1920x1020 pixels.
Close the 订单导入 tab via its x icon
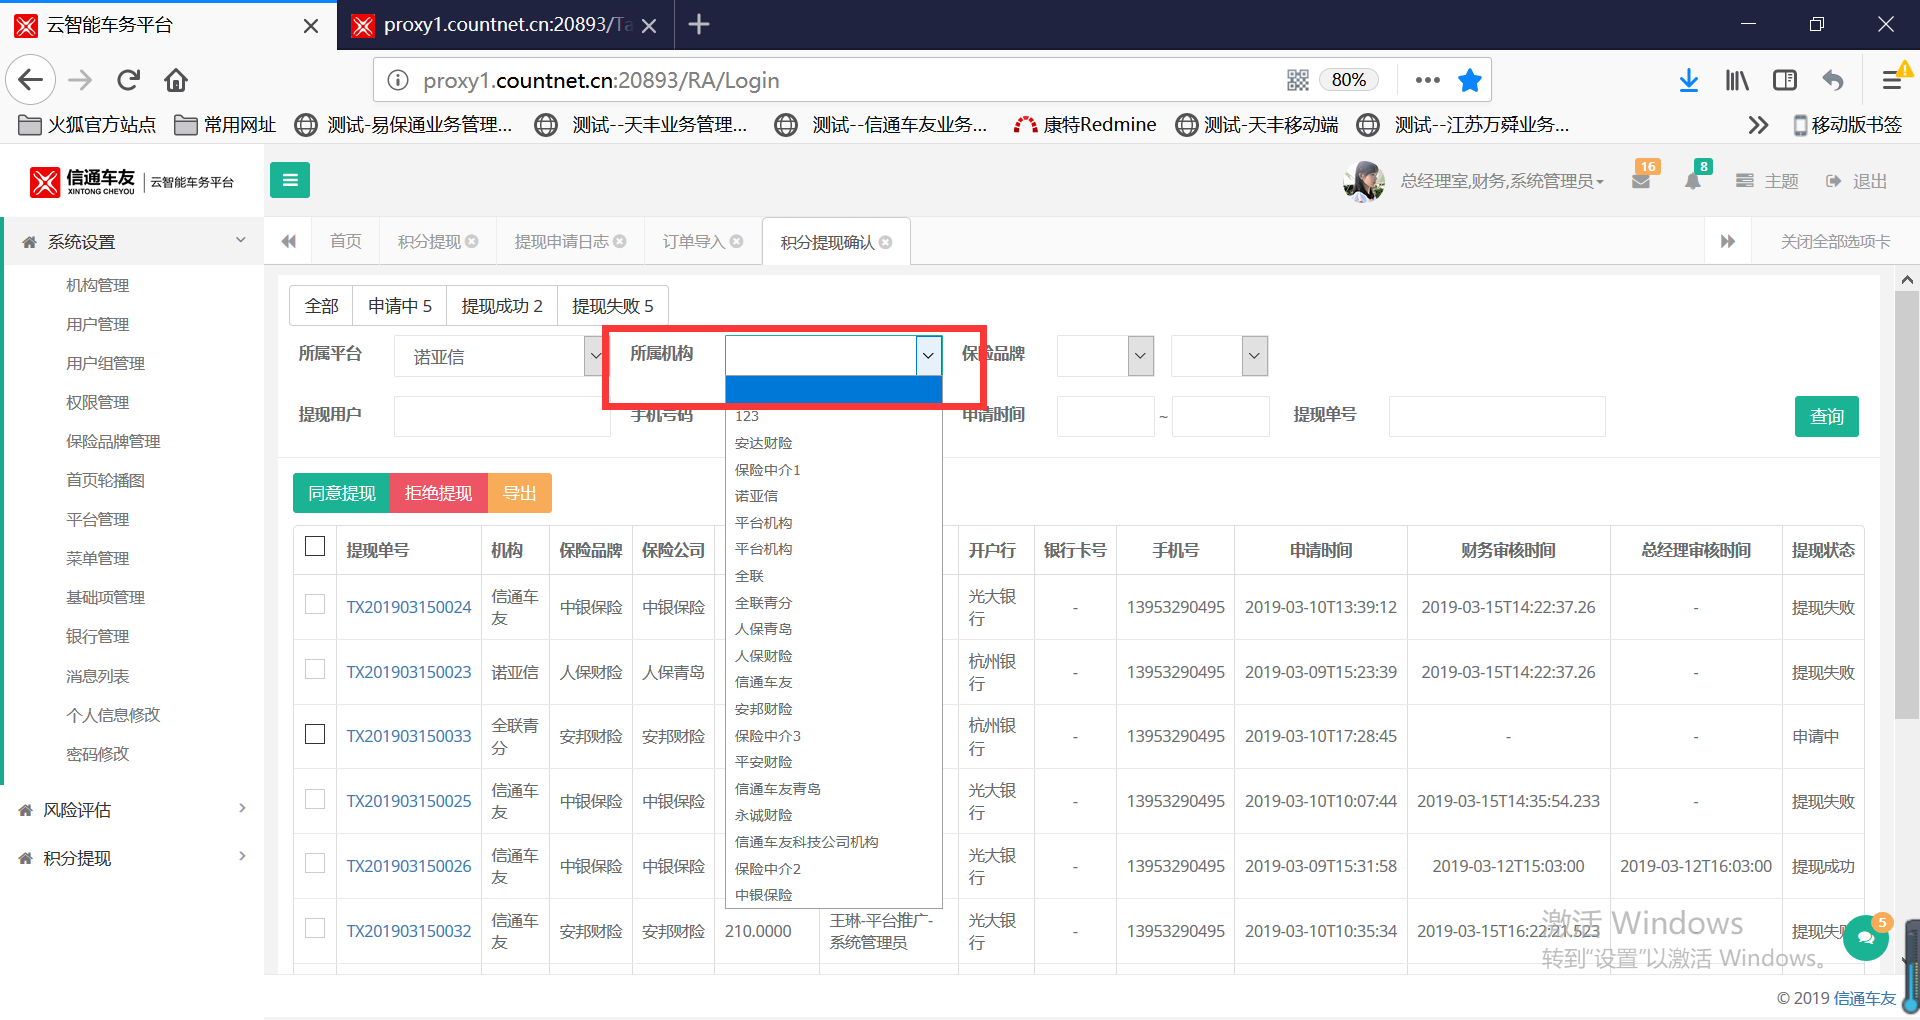(737, 242)
